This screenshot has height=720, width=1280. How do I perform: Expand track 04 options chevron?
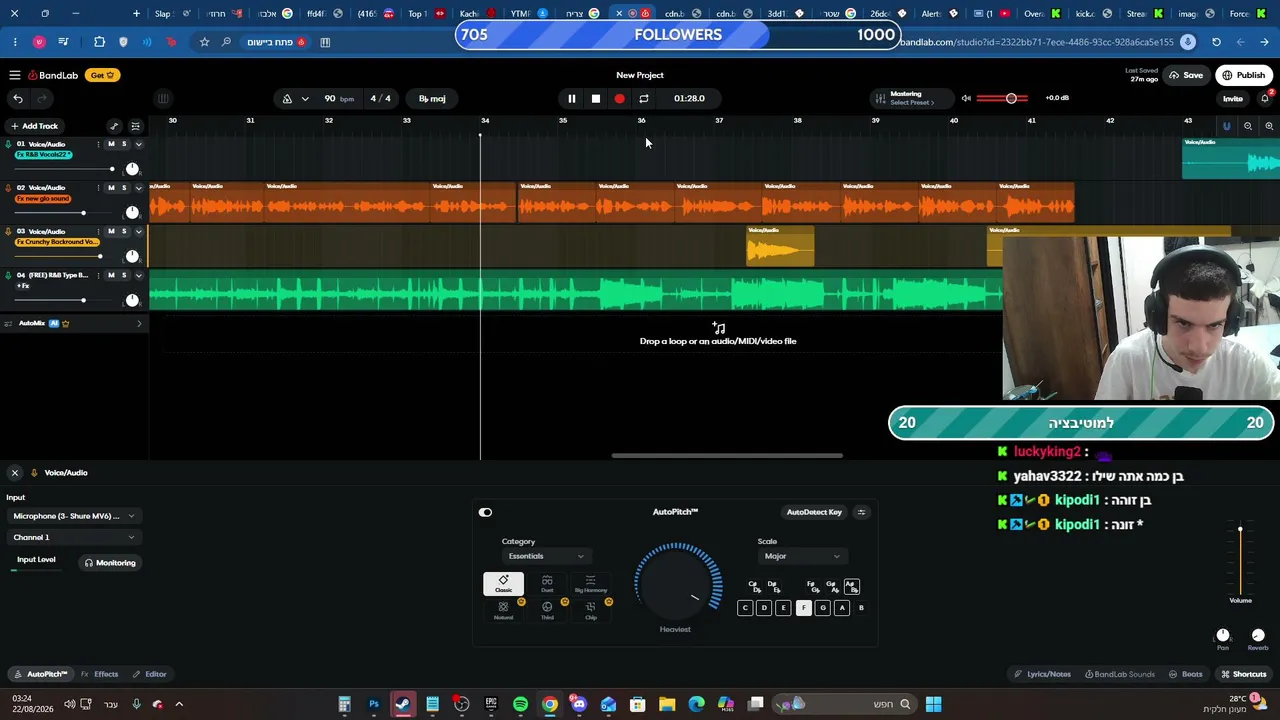pos(138,275)
